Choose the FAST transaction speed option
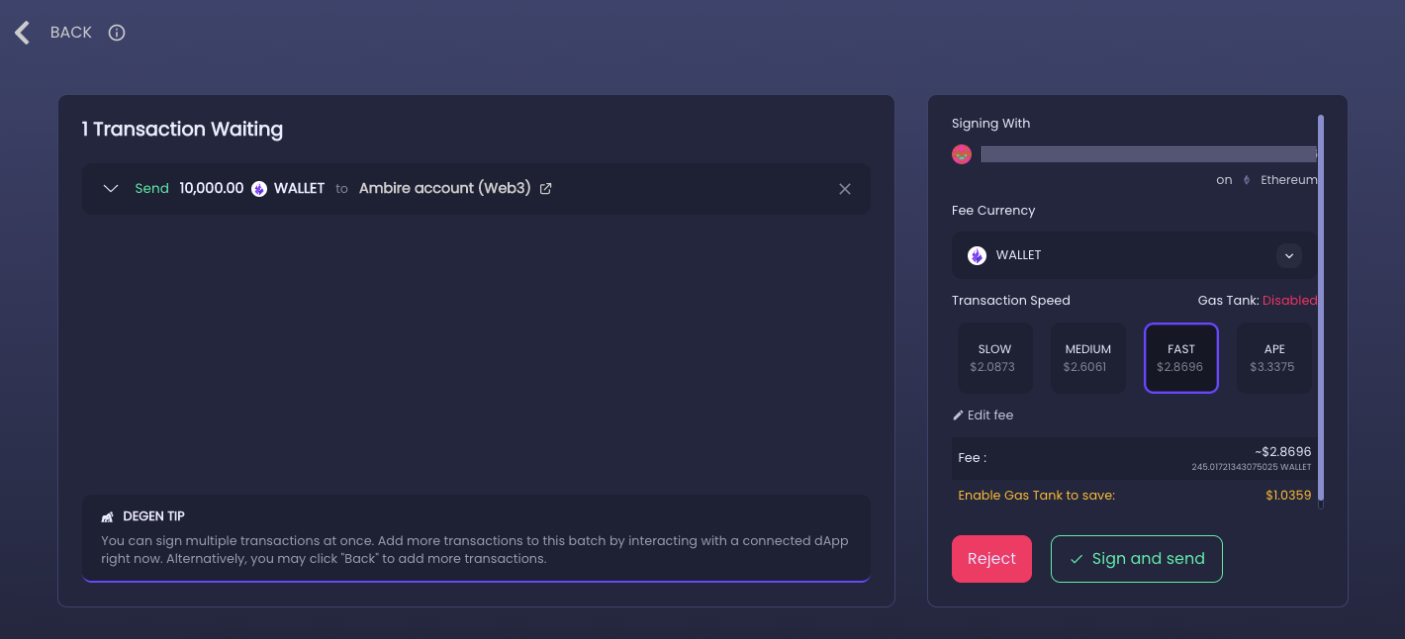Viewport: 1405px width, 639px height. (1181, 358)
